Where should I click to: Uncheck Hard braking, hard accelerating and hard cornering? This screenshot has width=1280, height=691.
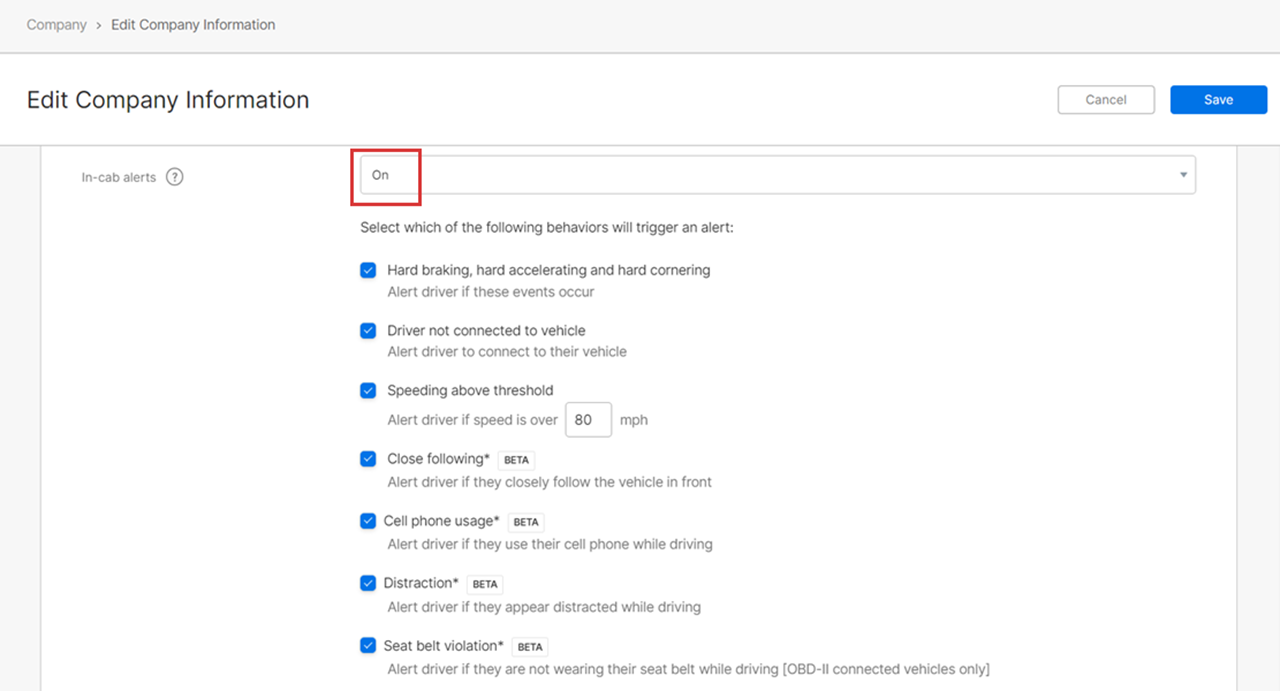[368, 270]
